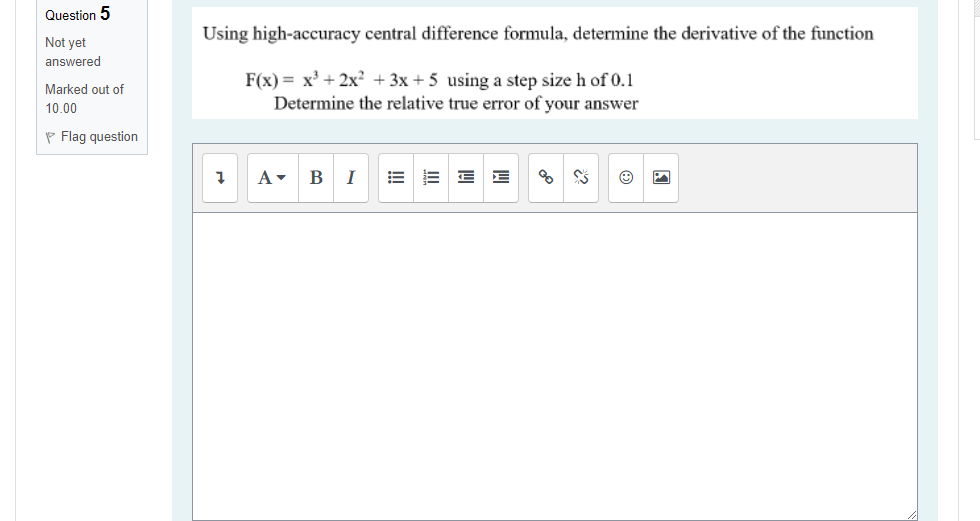Outdent the selected text
The image size is (980, 521).
[466, 178]
